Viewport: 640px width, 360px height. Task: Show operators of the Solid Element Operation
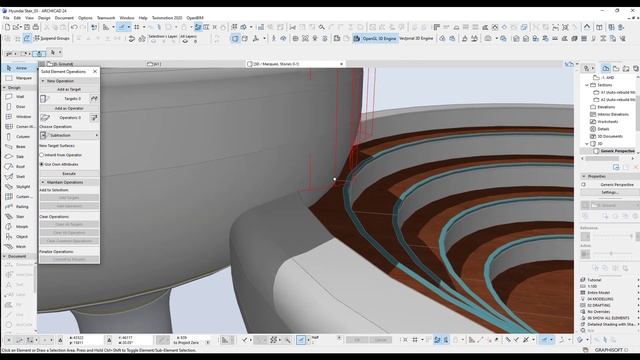point(94,118)
